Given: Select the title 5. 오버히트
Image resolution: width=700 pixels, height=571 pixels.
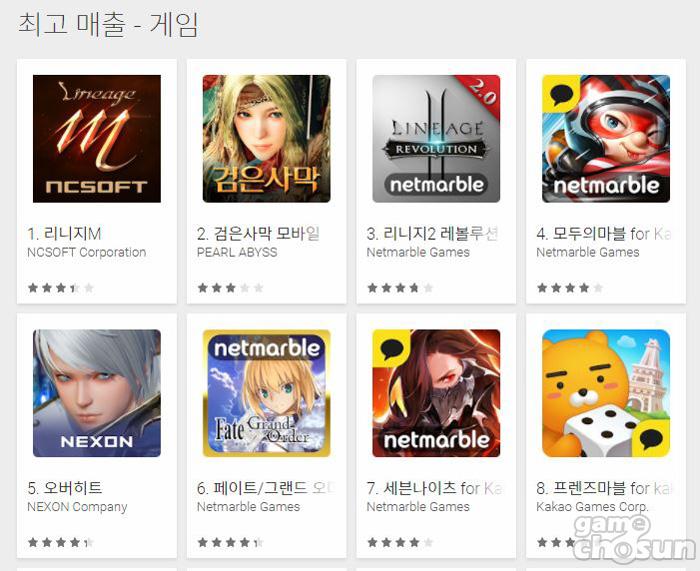Looking at the screenshot, I should [x=65, y=488].
